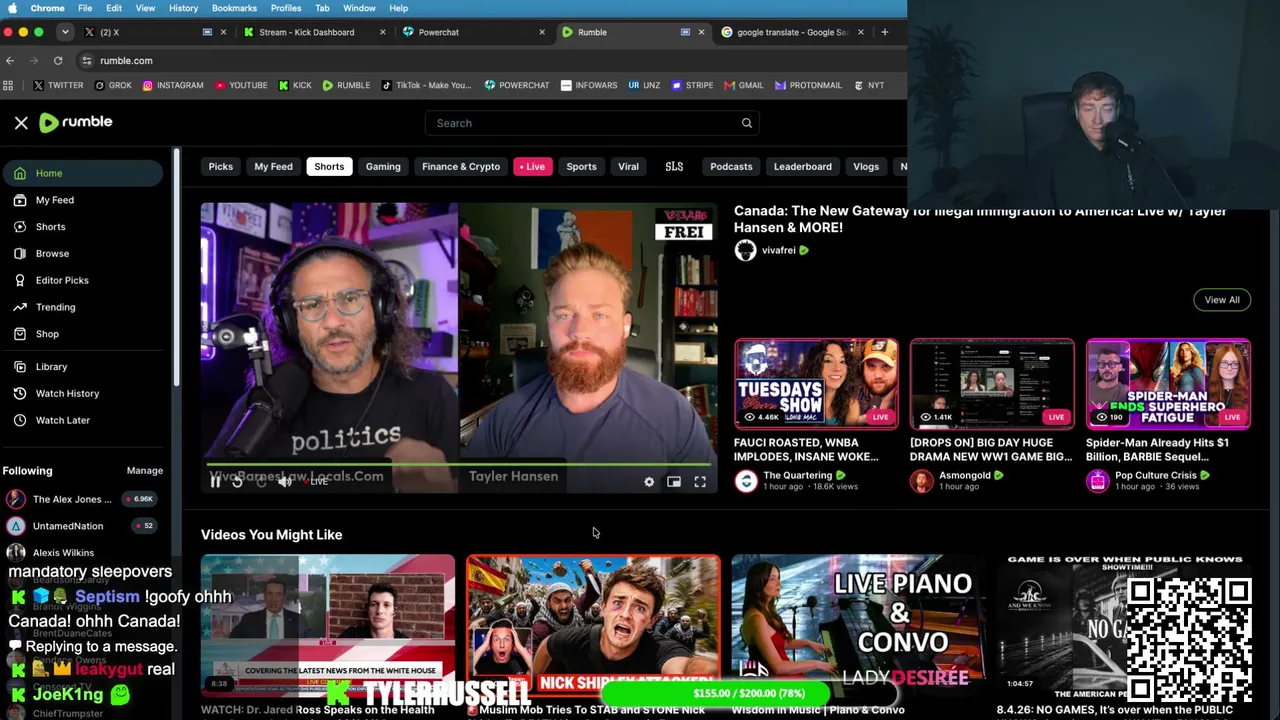Open The Alex Jones followed channel
Viewport: 1280px width, 720px height.
pos(82,499)
